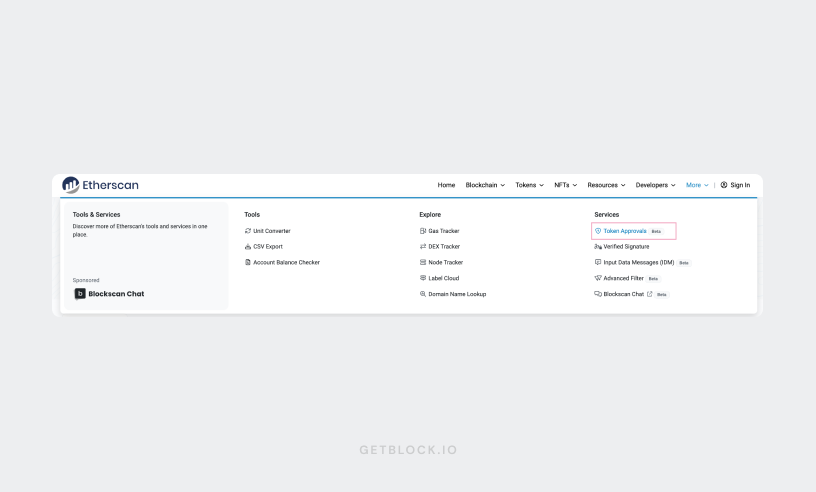Click the Input Data Messages chat icon

coord(598,262)
